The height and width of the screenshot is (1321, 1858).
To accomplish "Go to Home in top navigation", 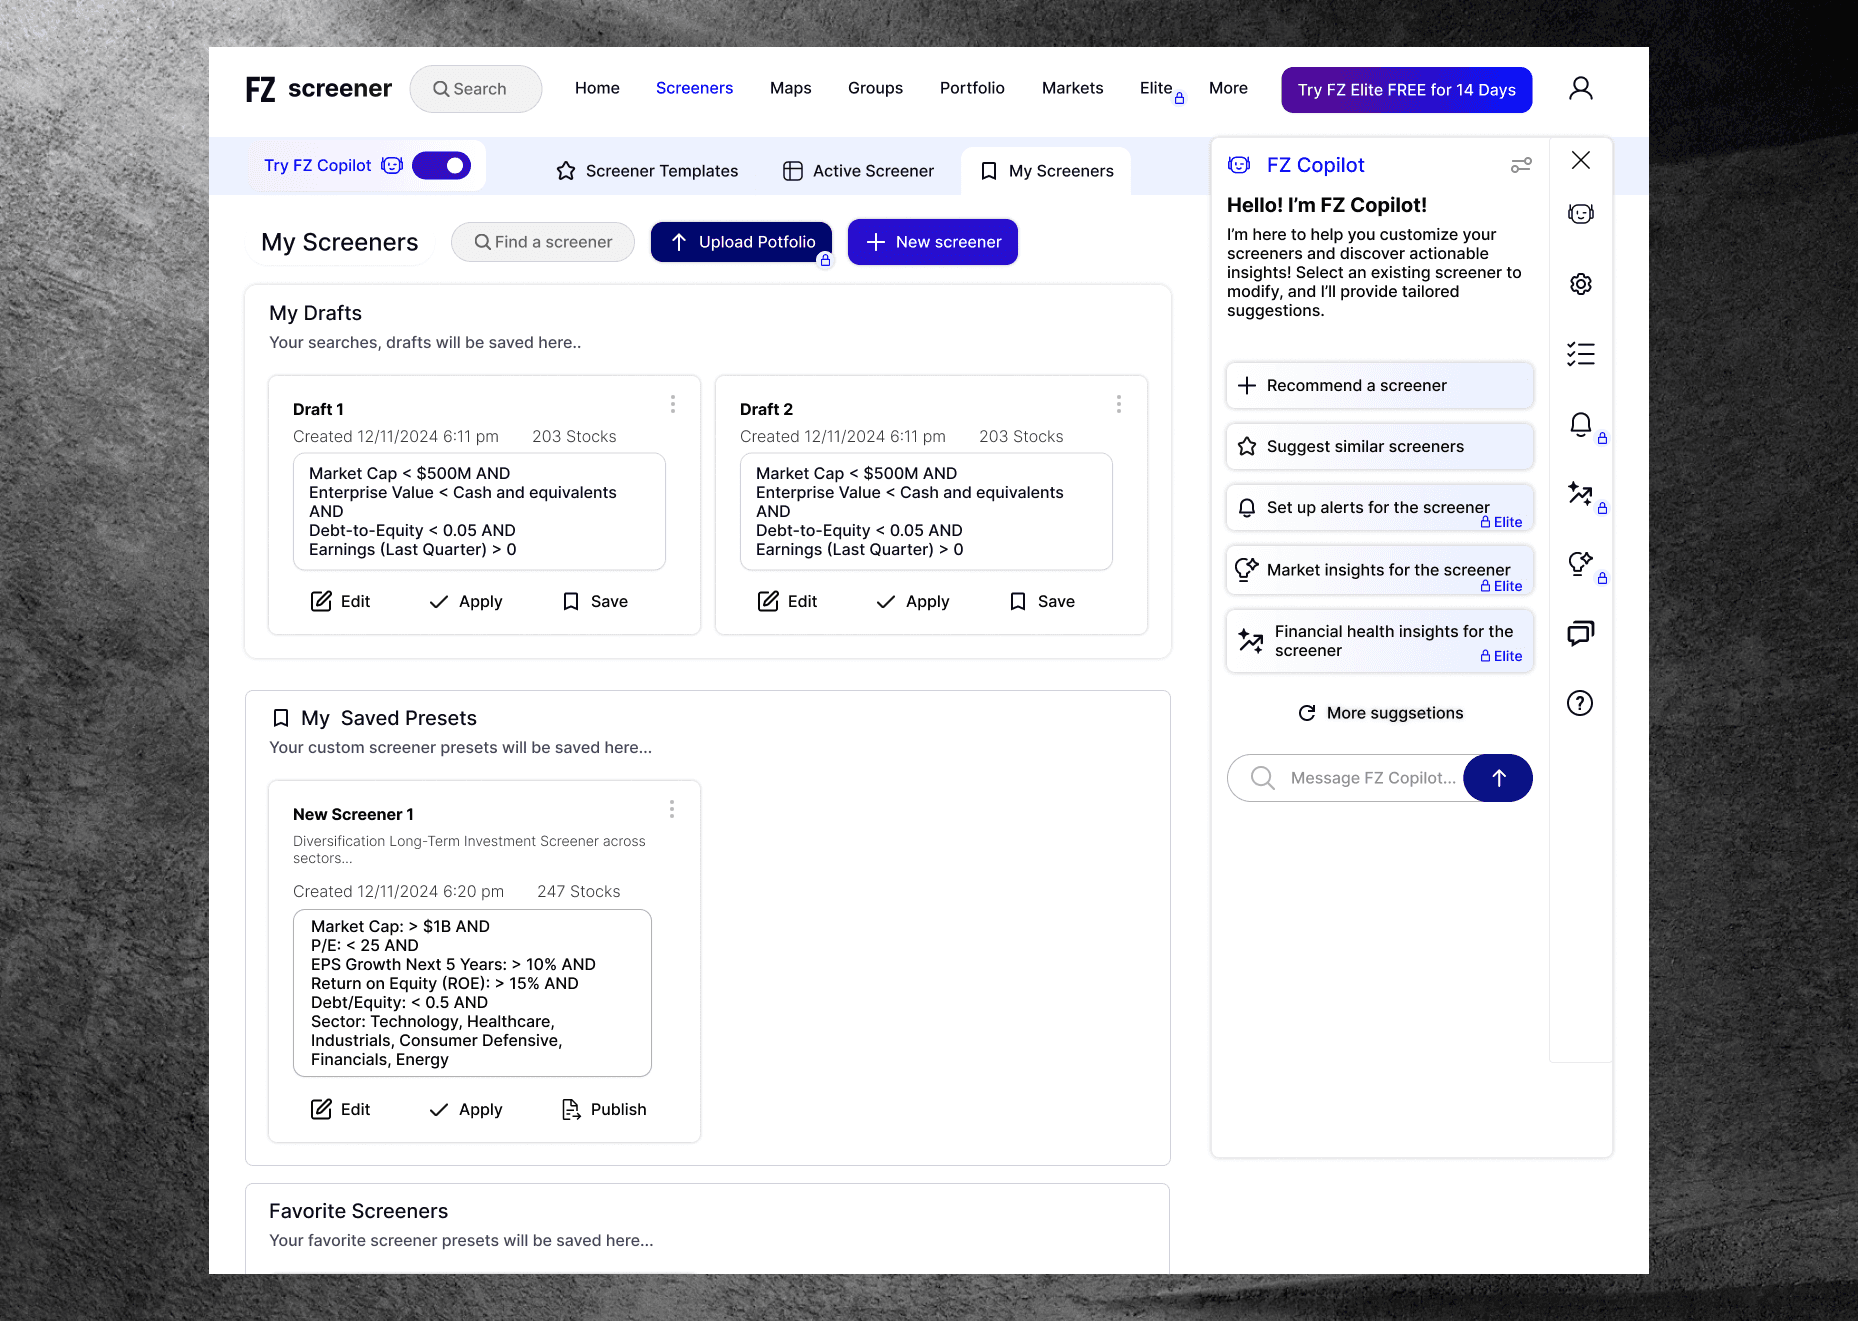I will pos(597,88).
